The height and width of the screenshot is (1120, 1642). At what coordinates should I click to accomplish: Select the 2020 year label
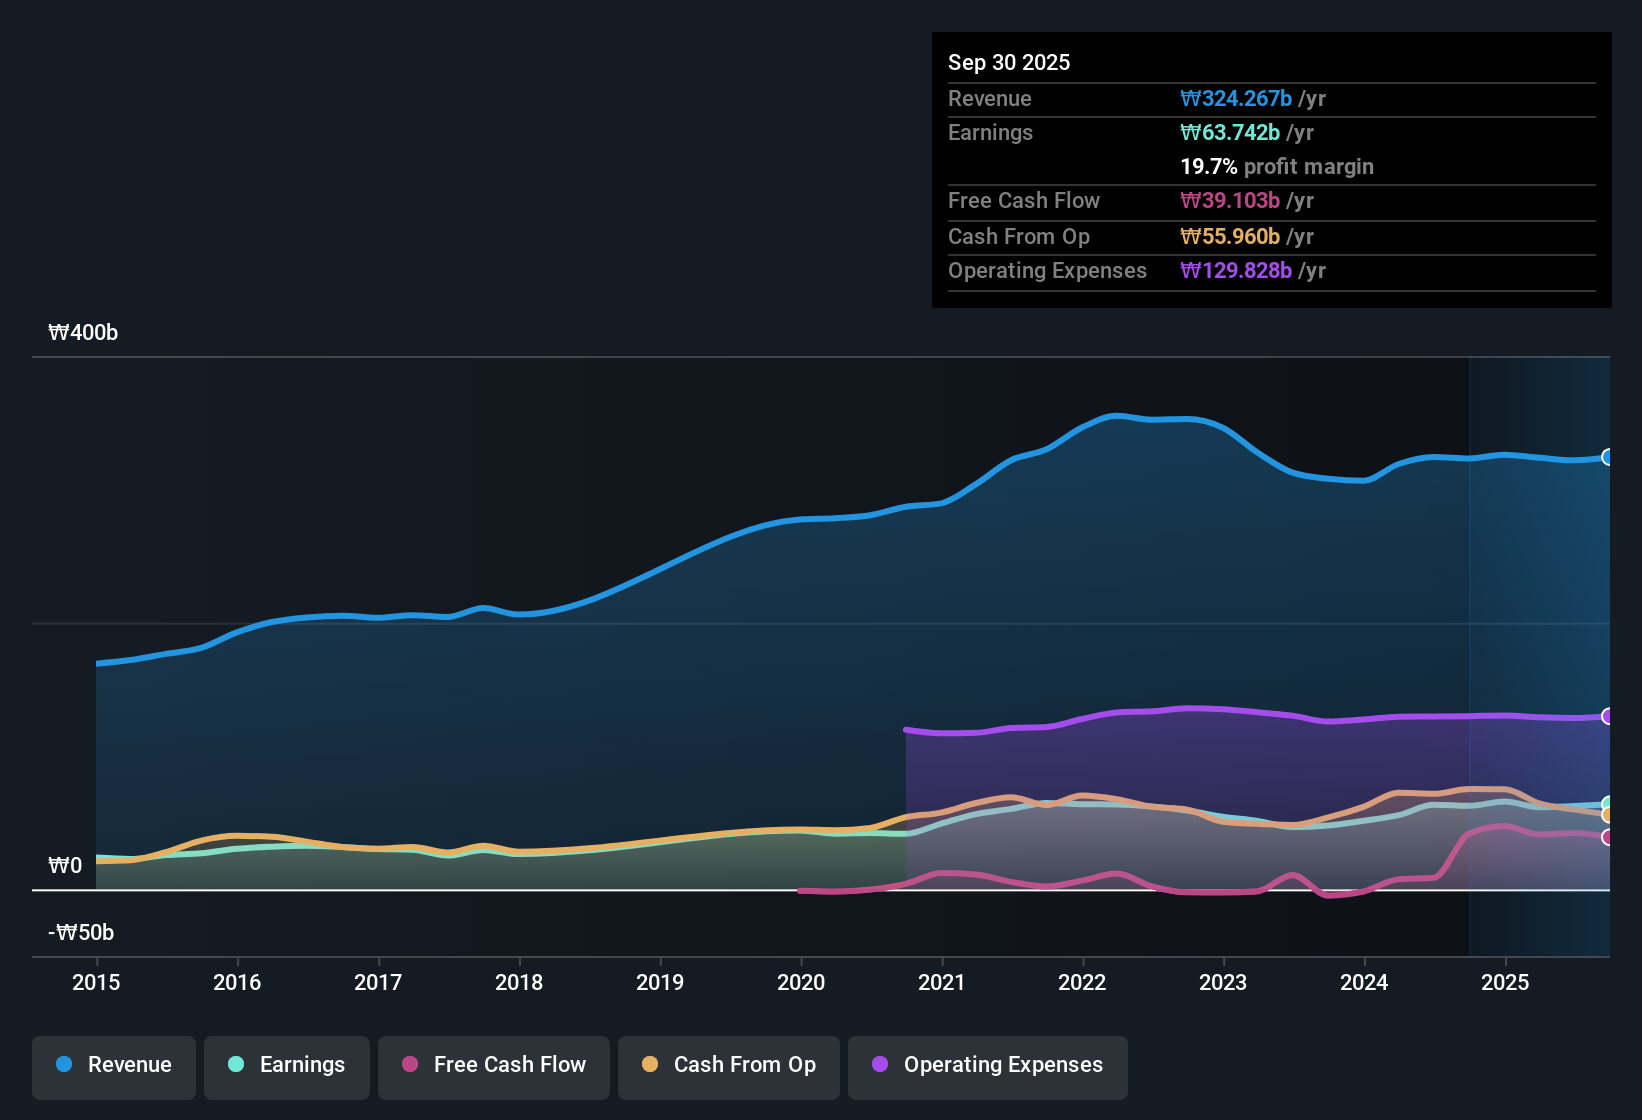(x=801, y=983)
